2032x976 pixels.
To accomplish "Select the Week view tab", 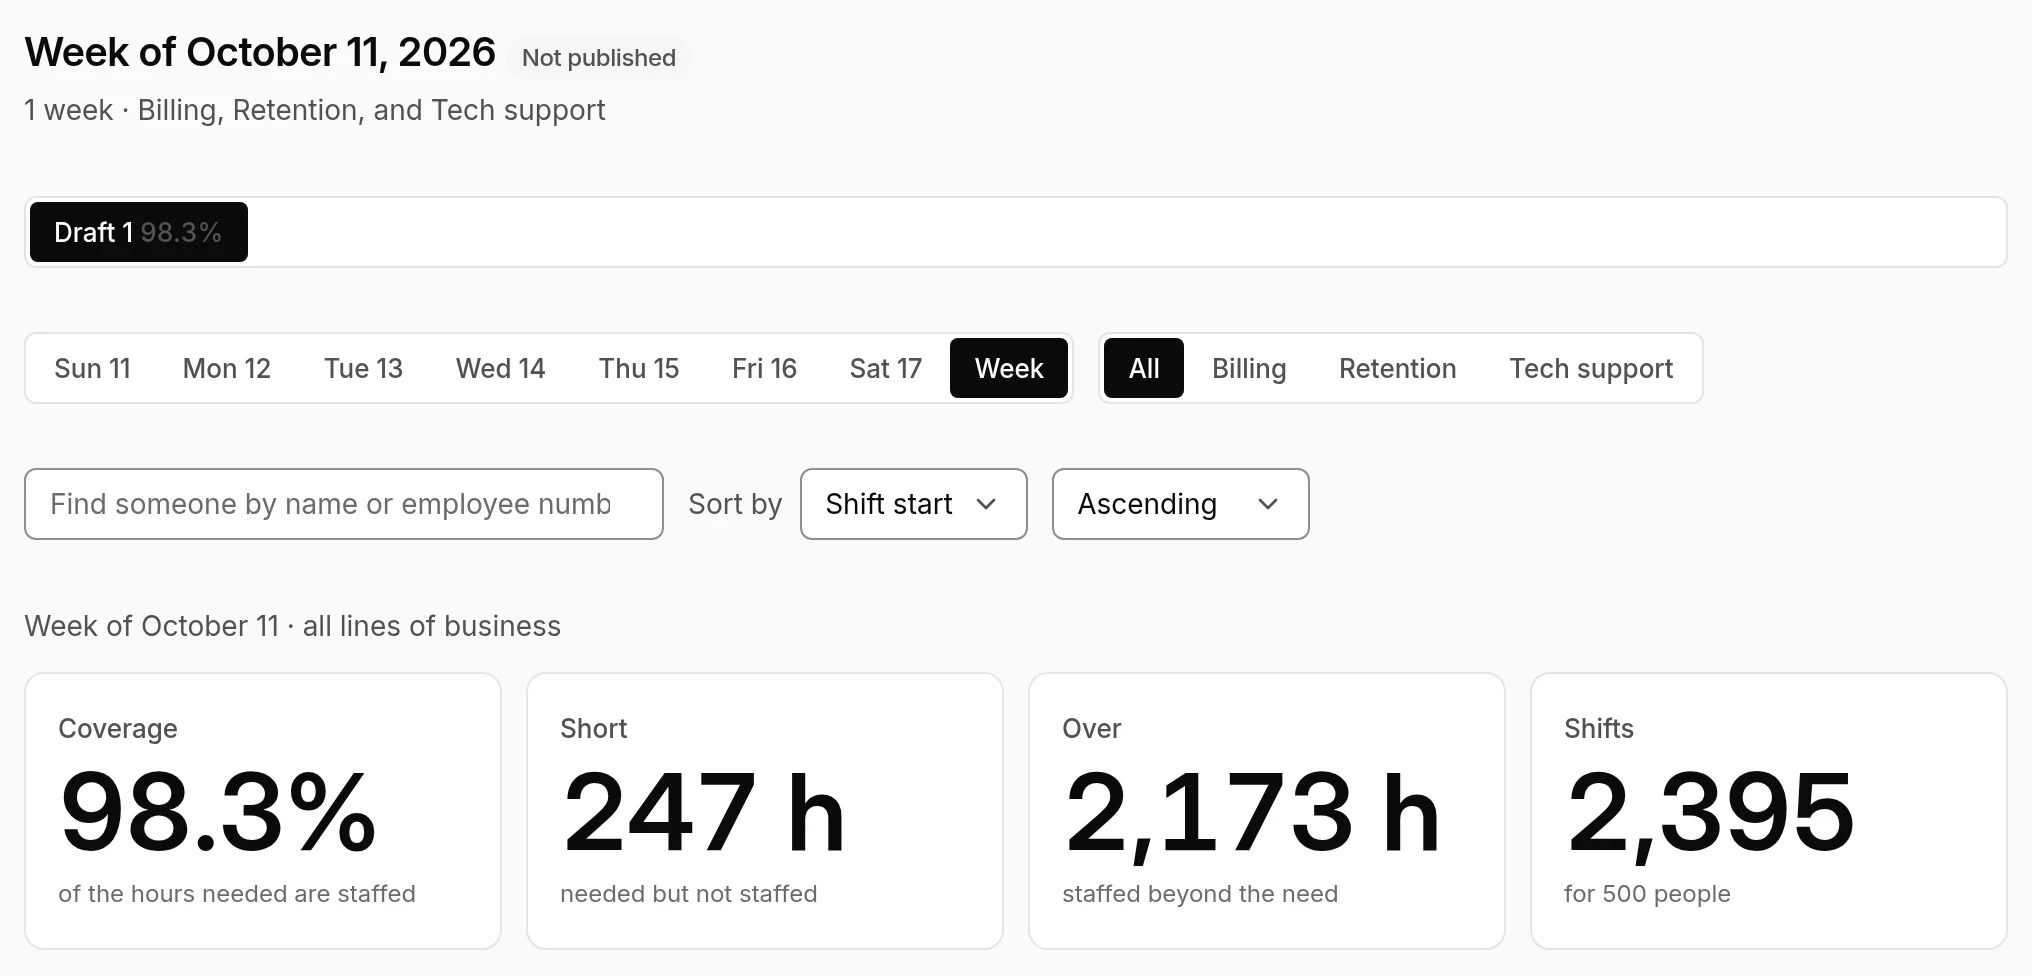I will 1009,368.
